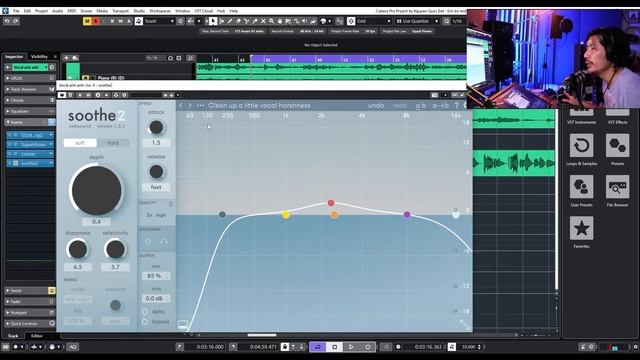Select the hard mode in soothe2
Image resolution: width=640 pixels, height=360 pixels.
click(113, 143)
